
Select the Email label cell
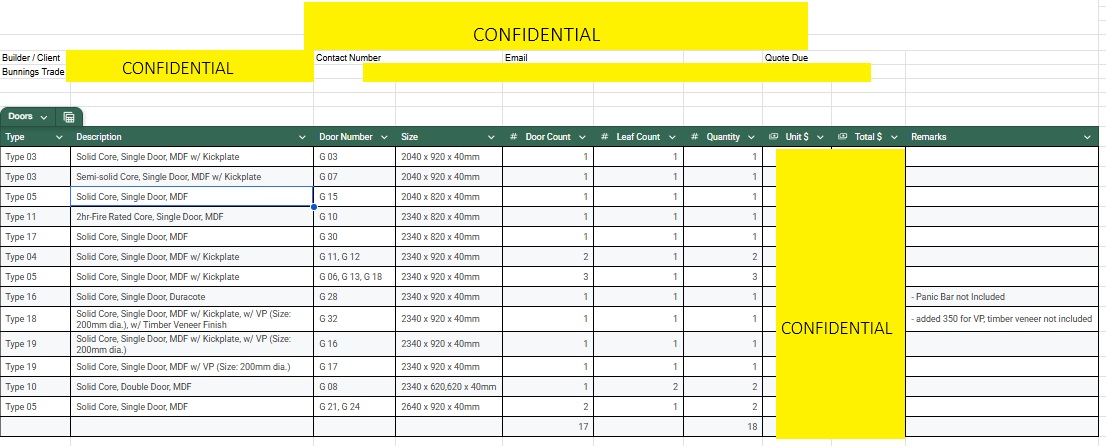click(x=547, y=58)
